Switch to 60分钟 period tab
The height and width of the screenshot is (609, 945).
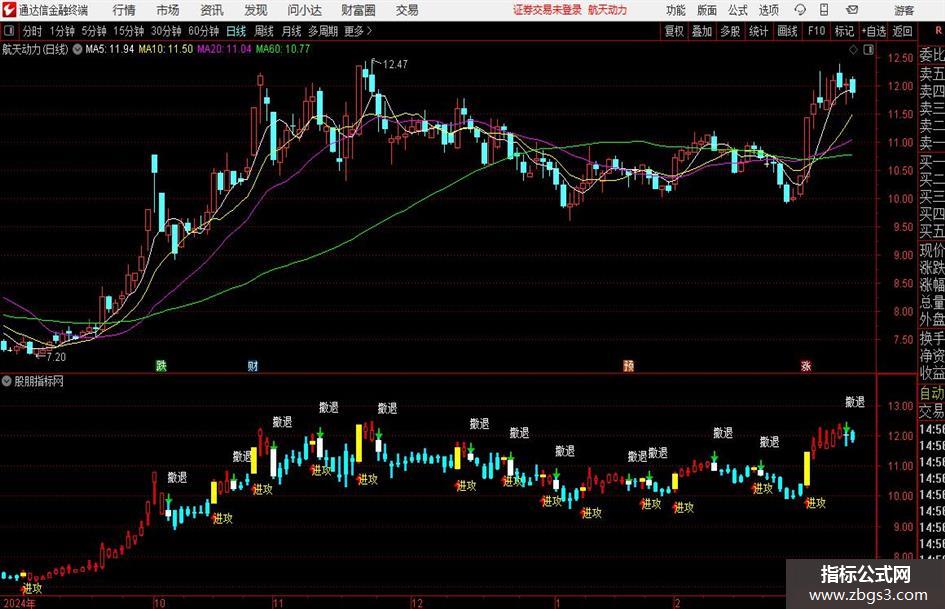tap(204, 31)
